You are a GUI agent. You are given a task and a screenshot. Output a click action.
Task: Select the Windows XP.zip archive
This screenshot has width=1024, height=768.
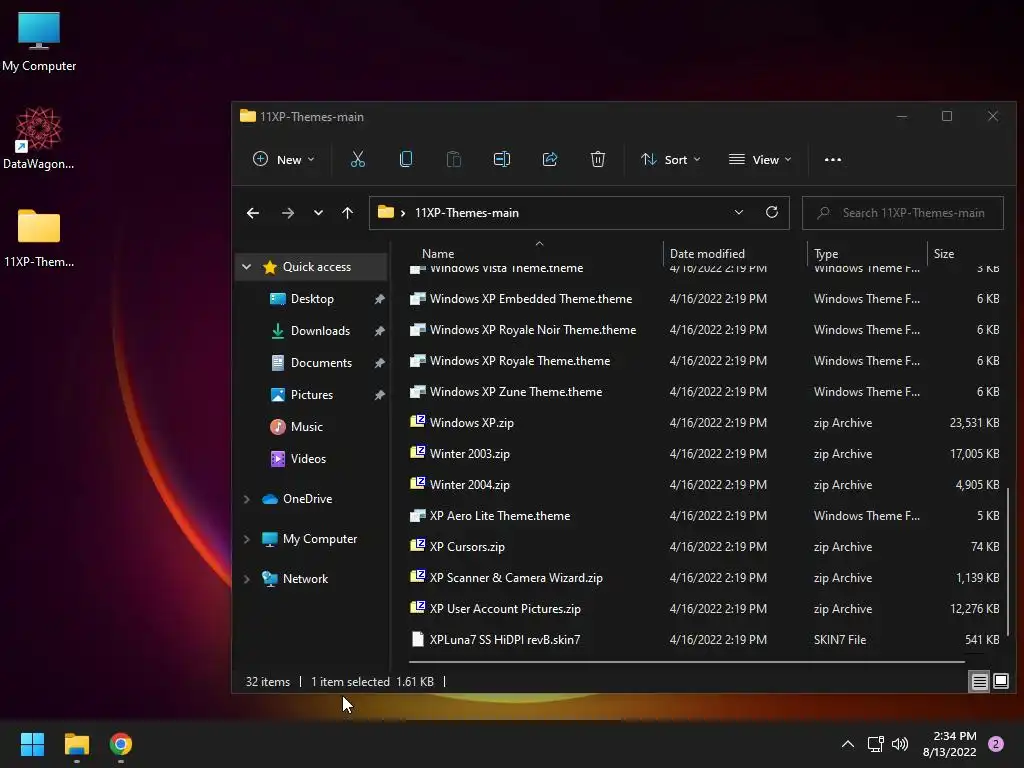[x=704, y=423]
